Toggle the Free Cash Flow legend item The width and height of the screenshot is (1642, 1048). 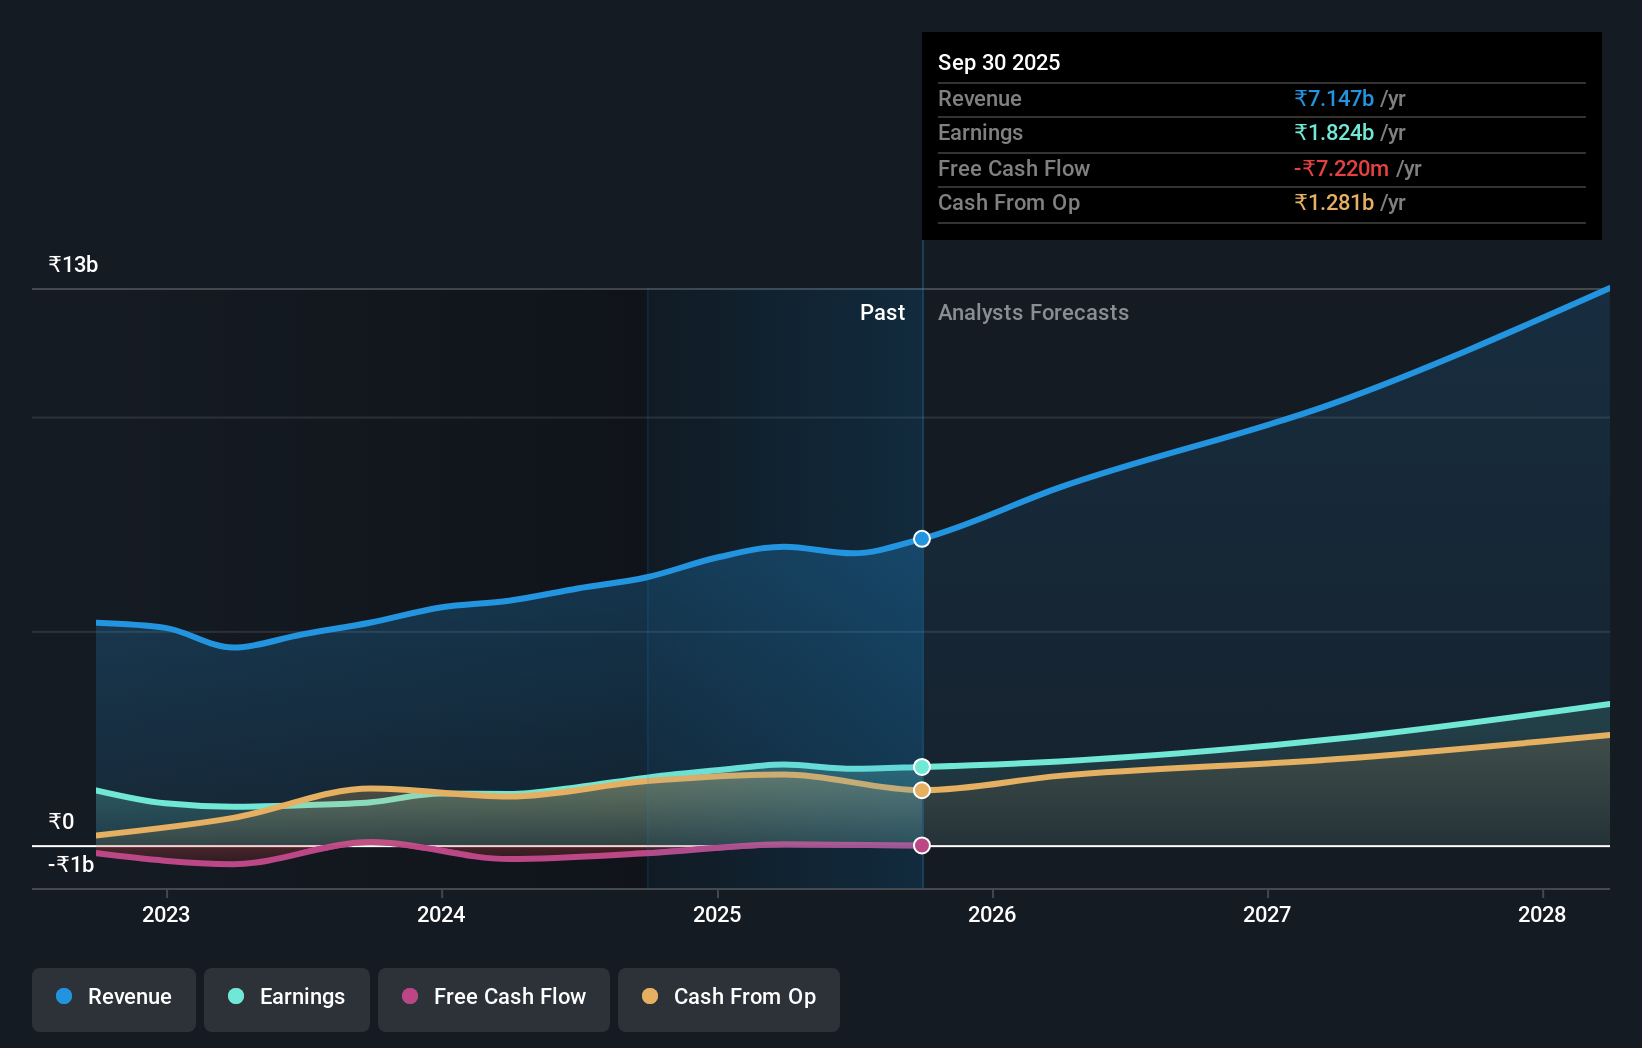(493, 997)
